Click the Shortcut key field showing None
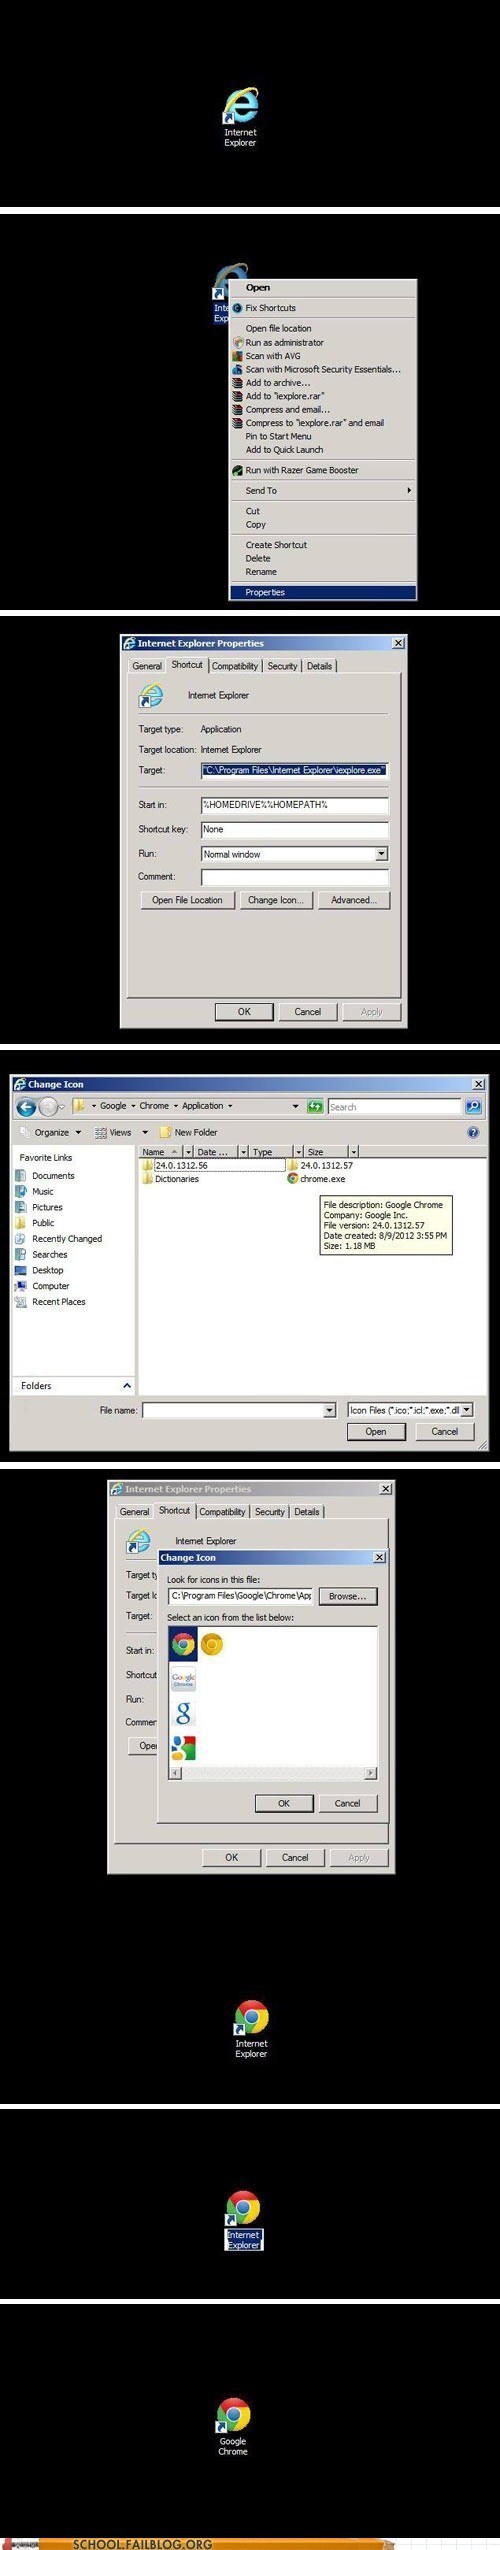This screenshot has height=2550, width=500. (x=294, y=829)
